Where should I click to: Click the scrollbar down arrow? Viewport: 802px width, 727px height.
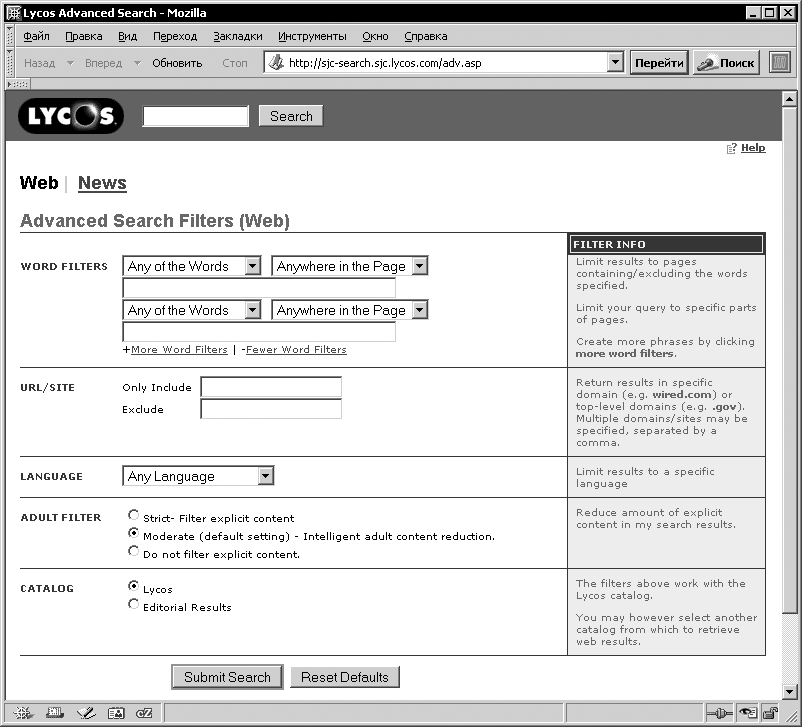pos(789,692)
